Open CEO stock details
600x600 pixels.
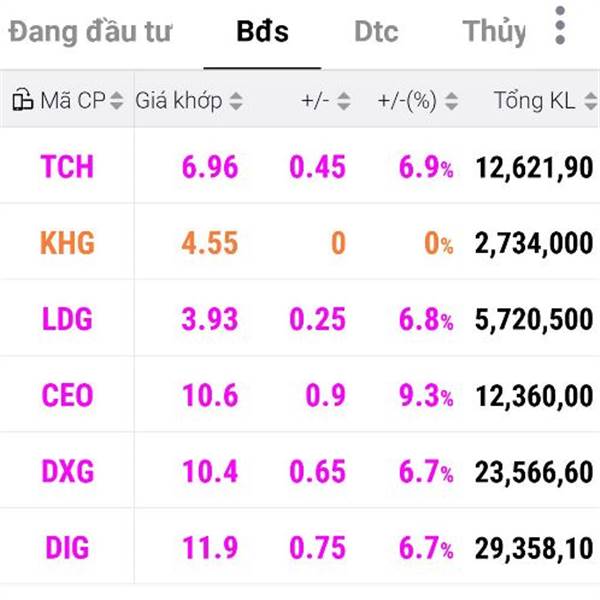pyautogui.click(x=67, y=395)
